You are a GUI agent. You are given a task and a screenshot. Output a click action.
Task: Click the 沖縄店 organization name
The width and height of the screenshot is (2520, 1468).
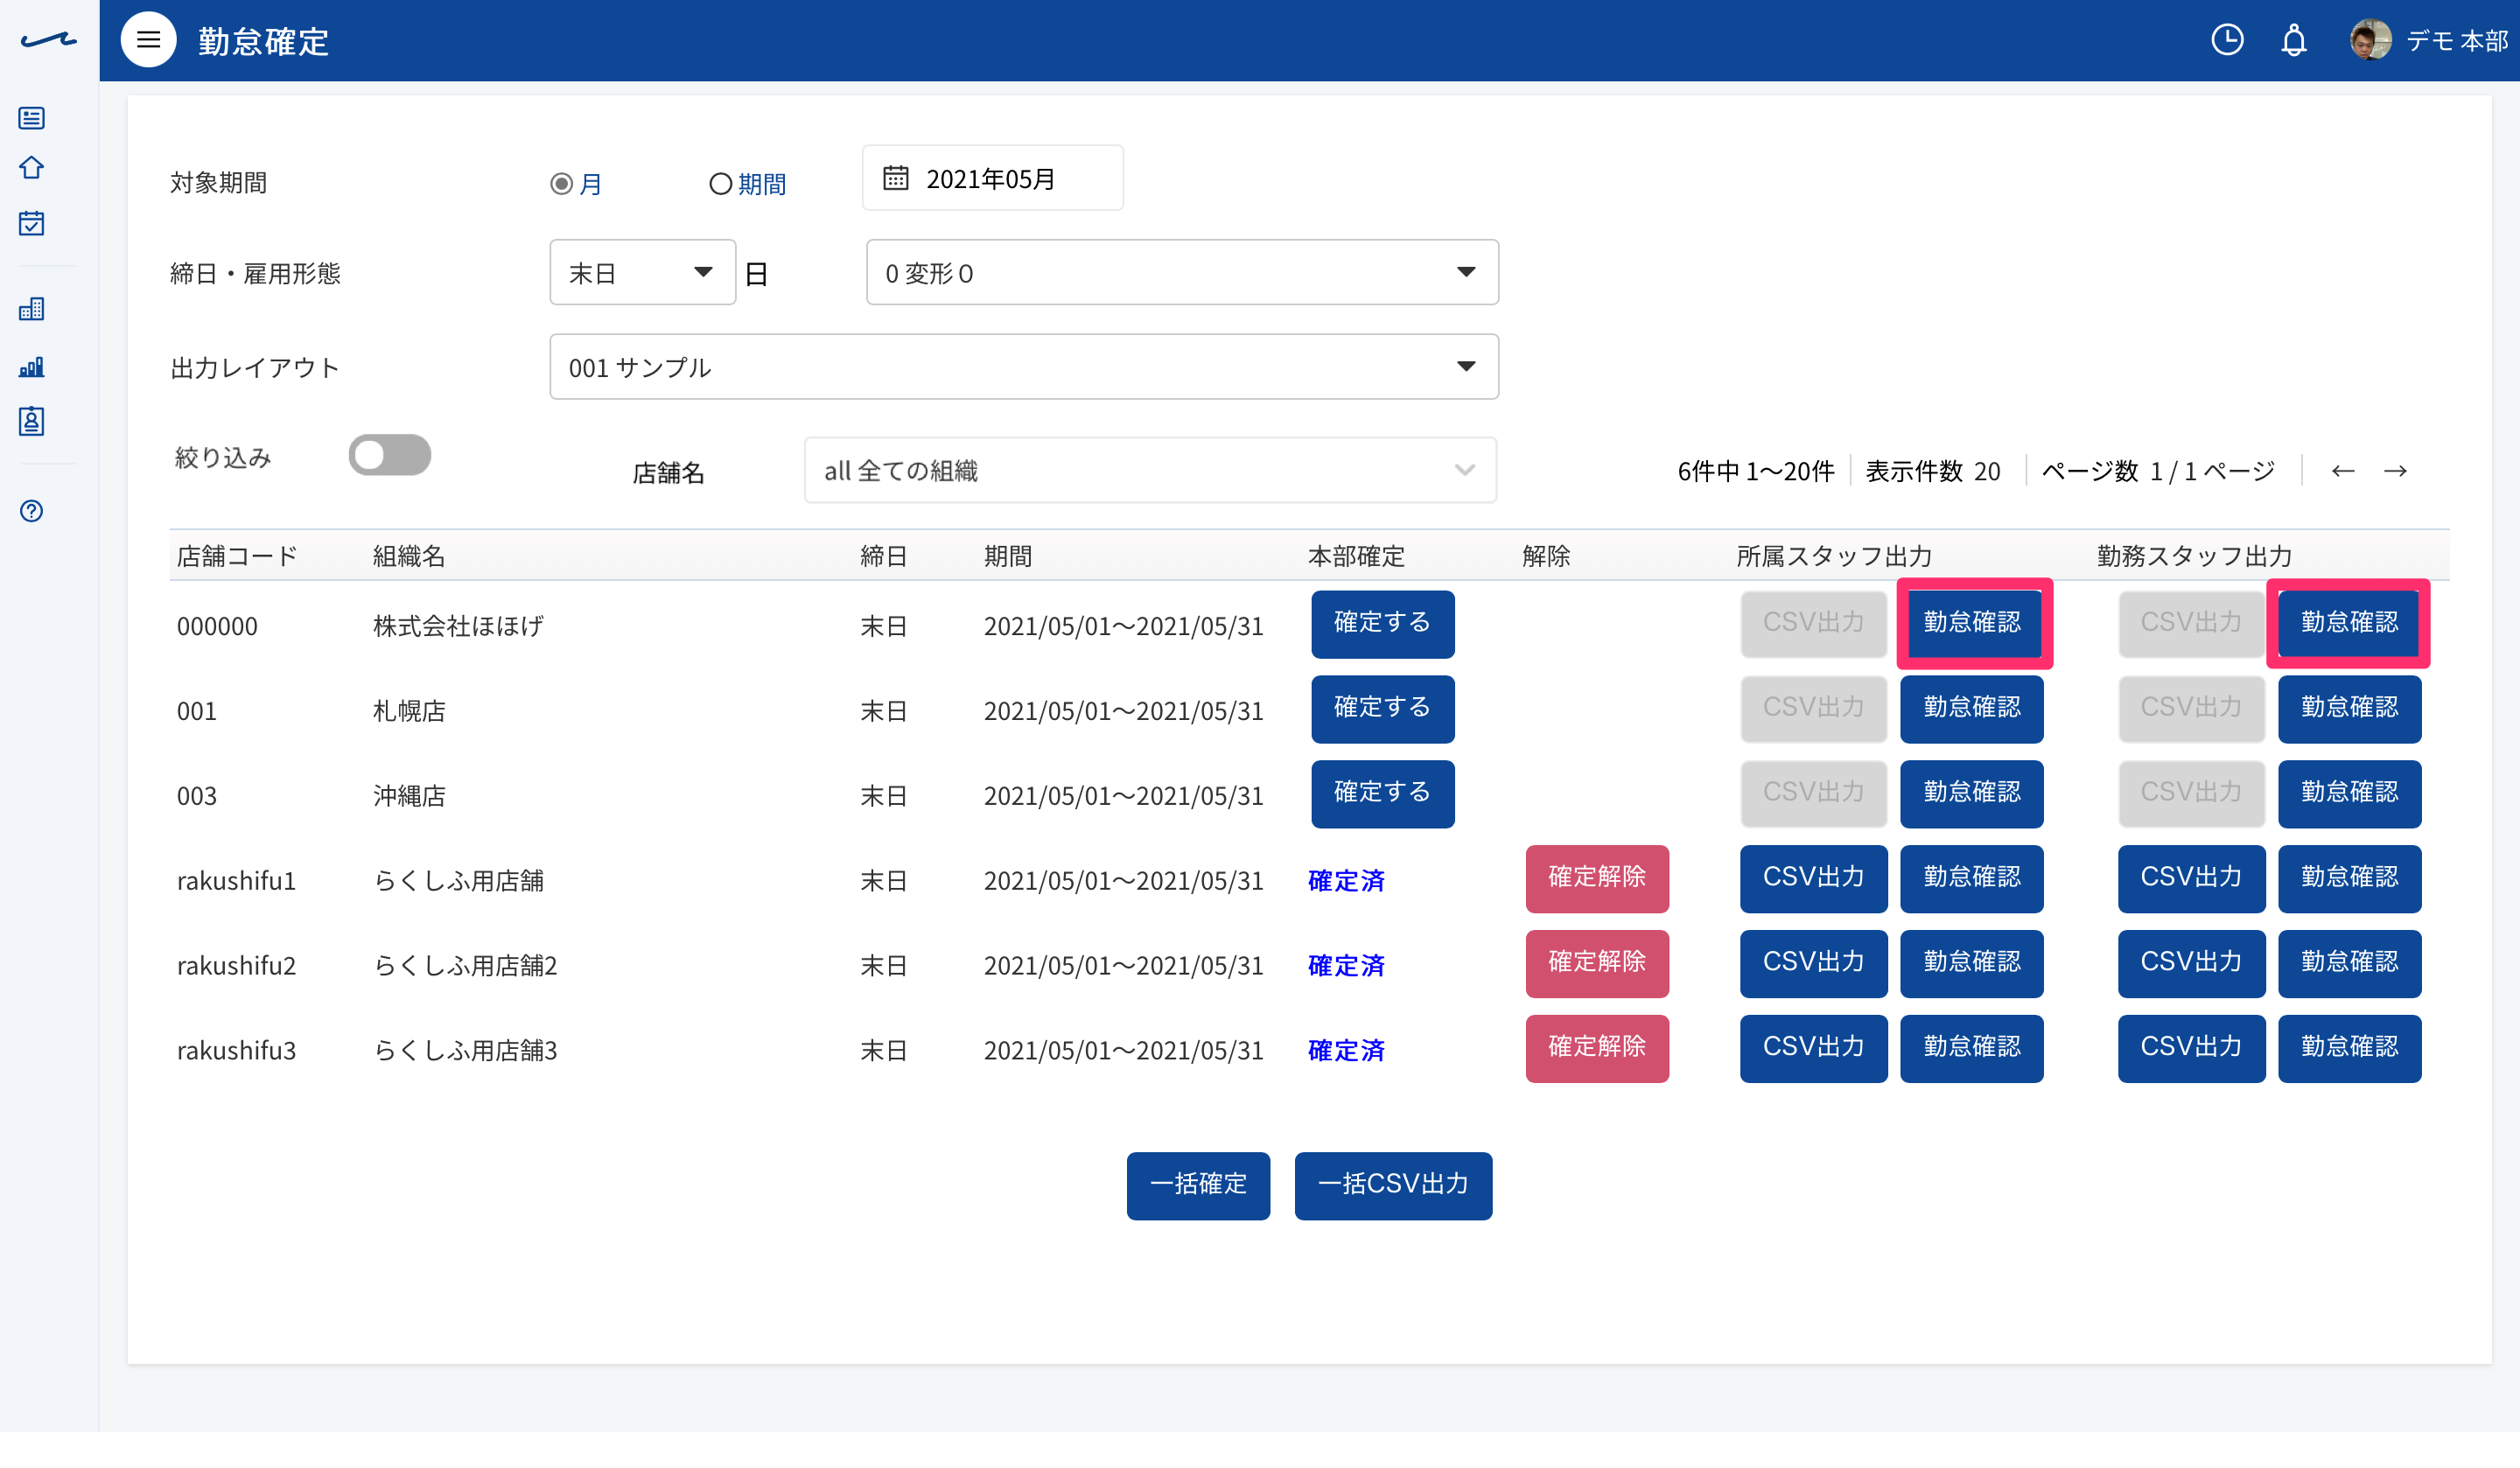pos(409,796)
